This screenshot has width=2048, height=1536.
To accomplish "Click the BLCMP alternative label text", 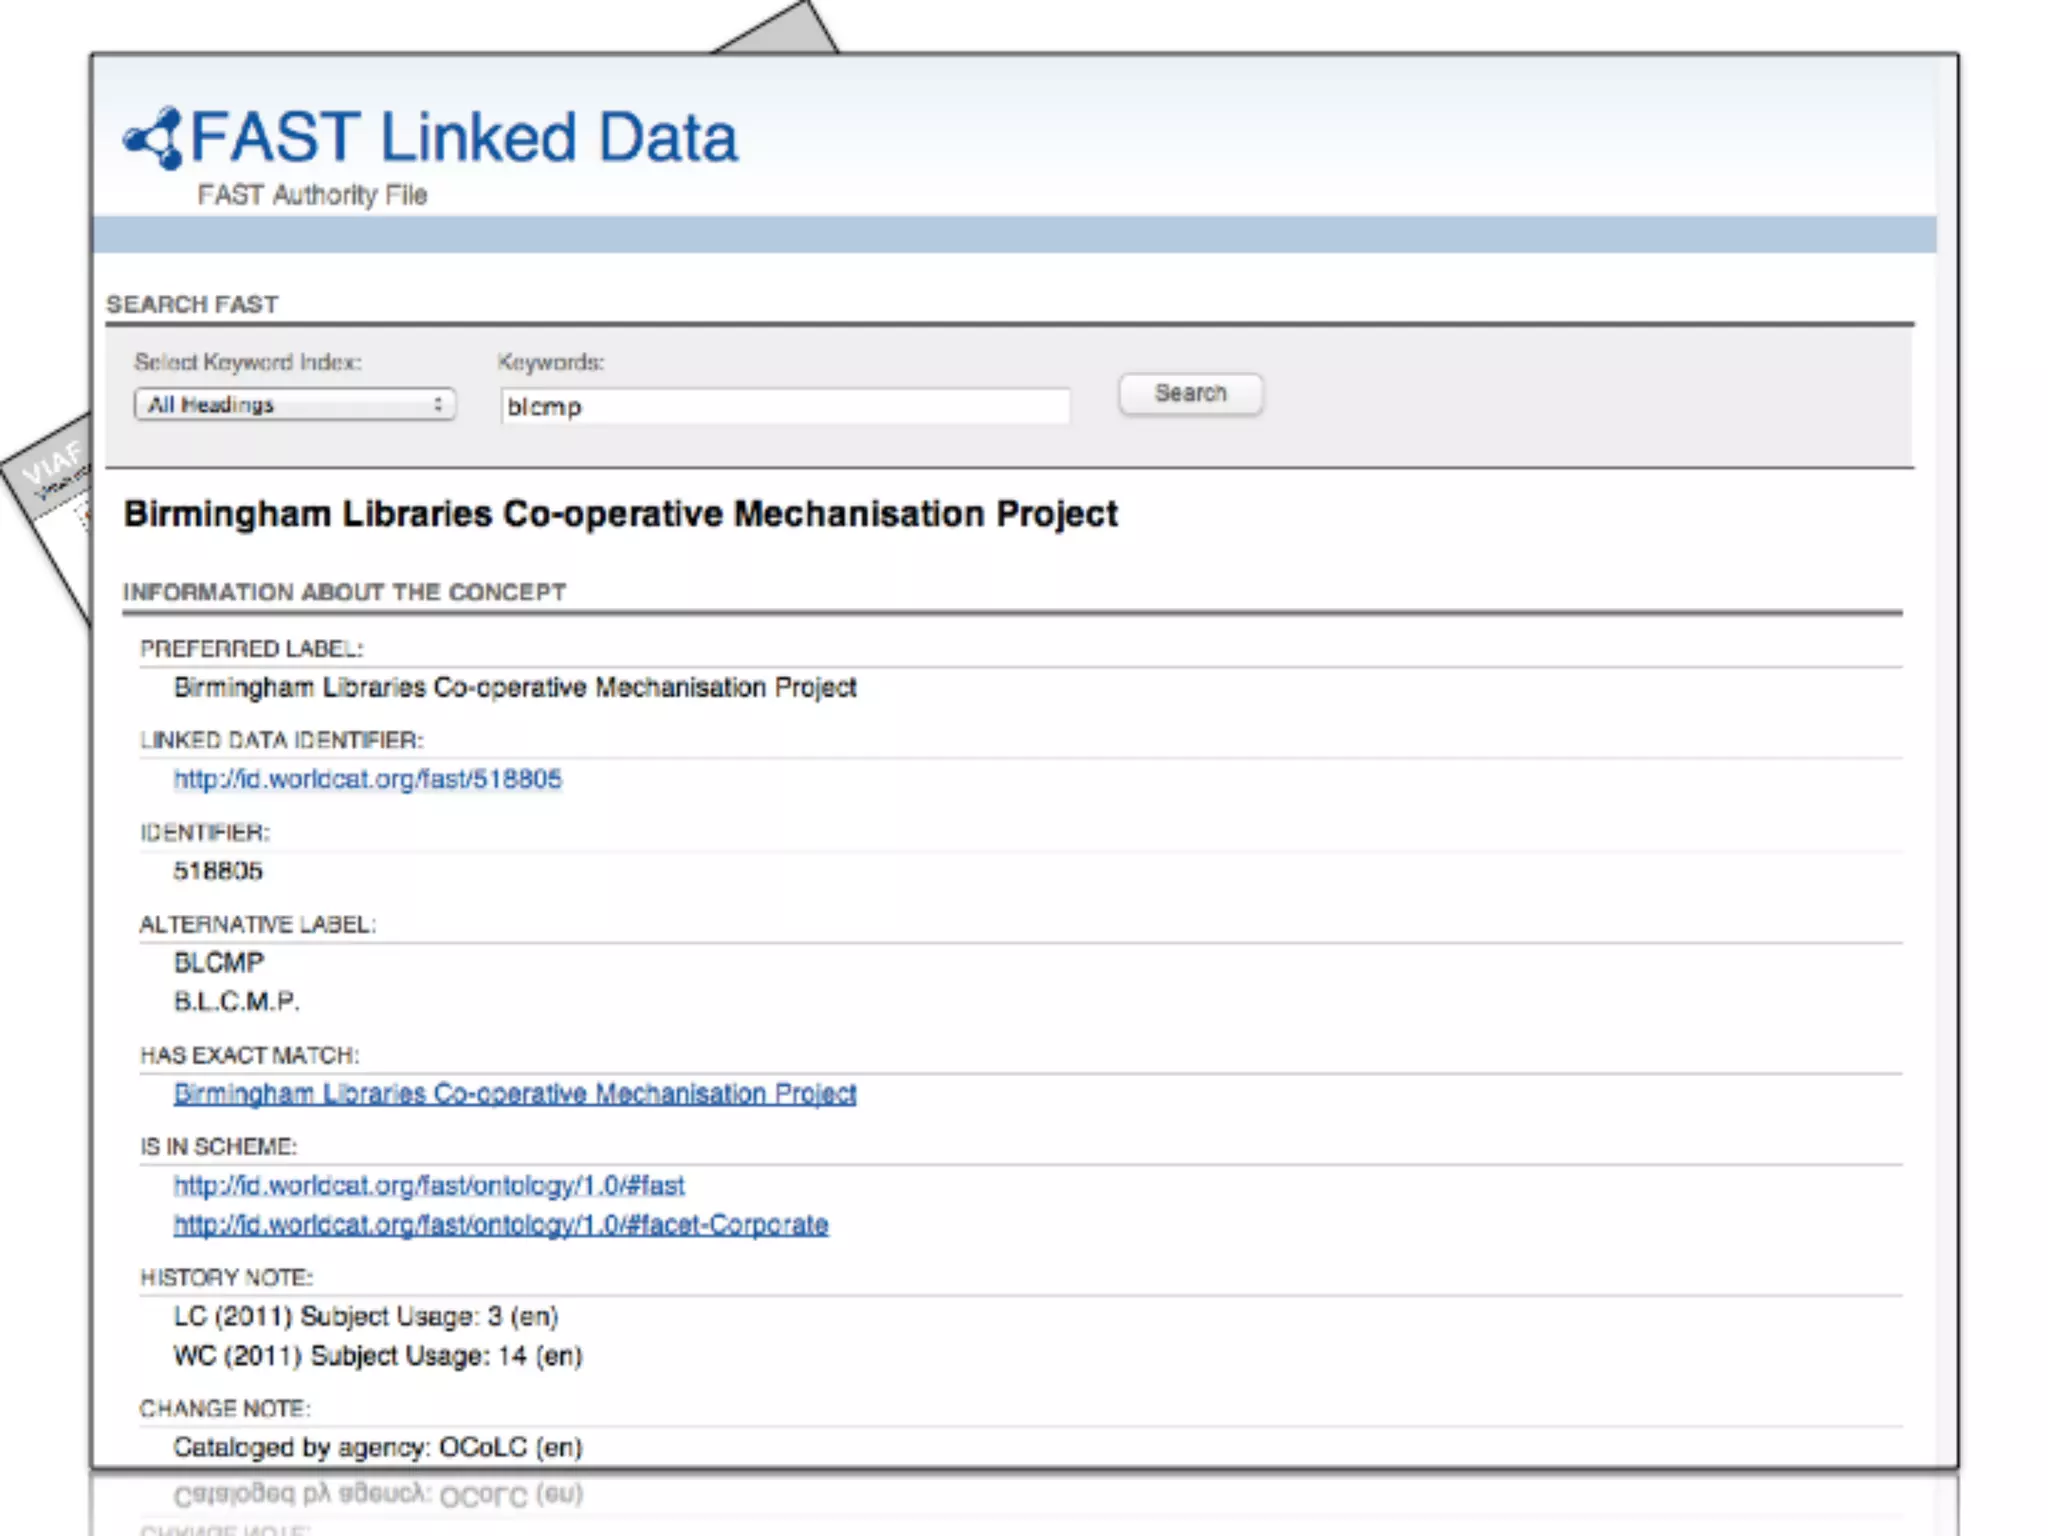I will (x=219, y=962).
